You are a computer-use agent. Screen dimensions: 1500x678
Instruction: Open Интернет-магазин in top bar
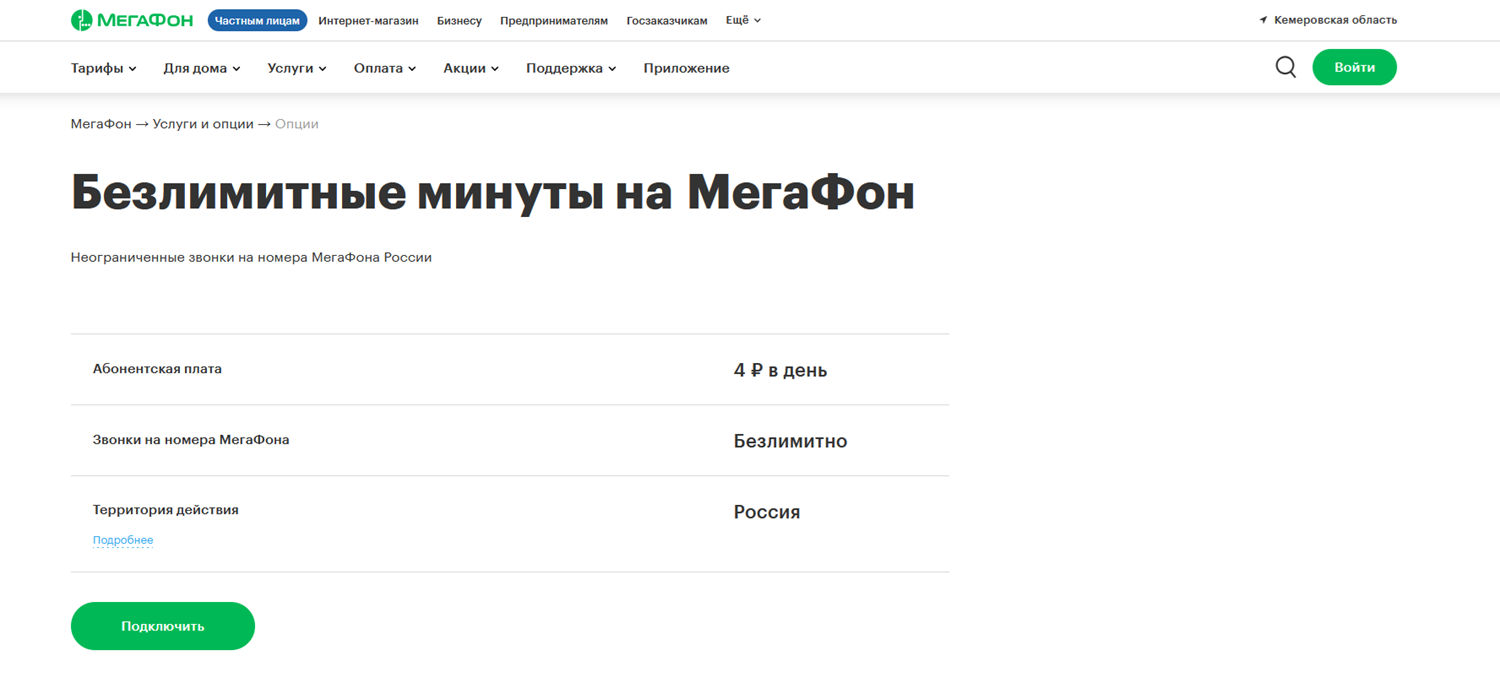point(368,20)
